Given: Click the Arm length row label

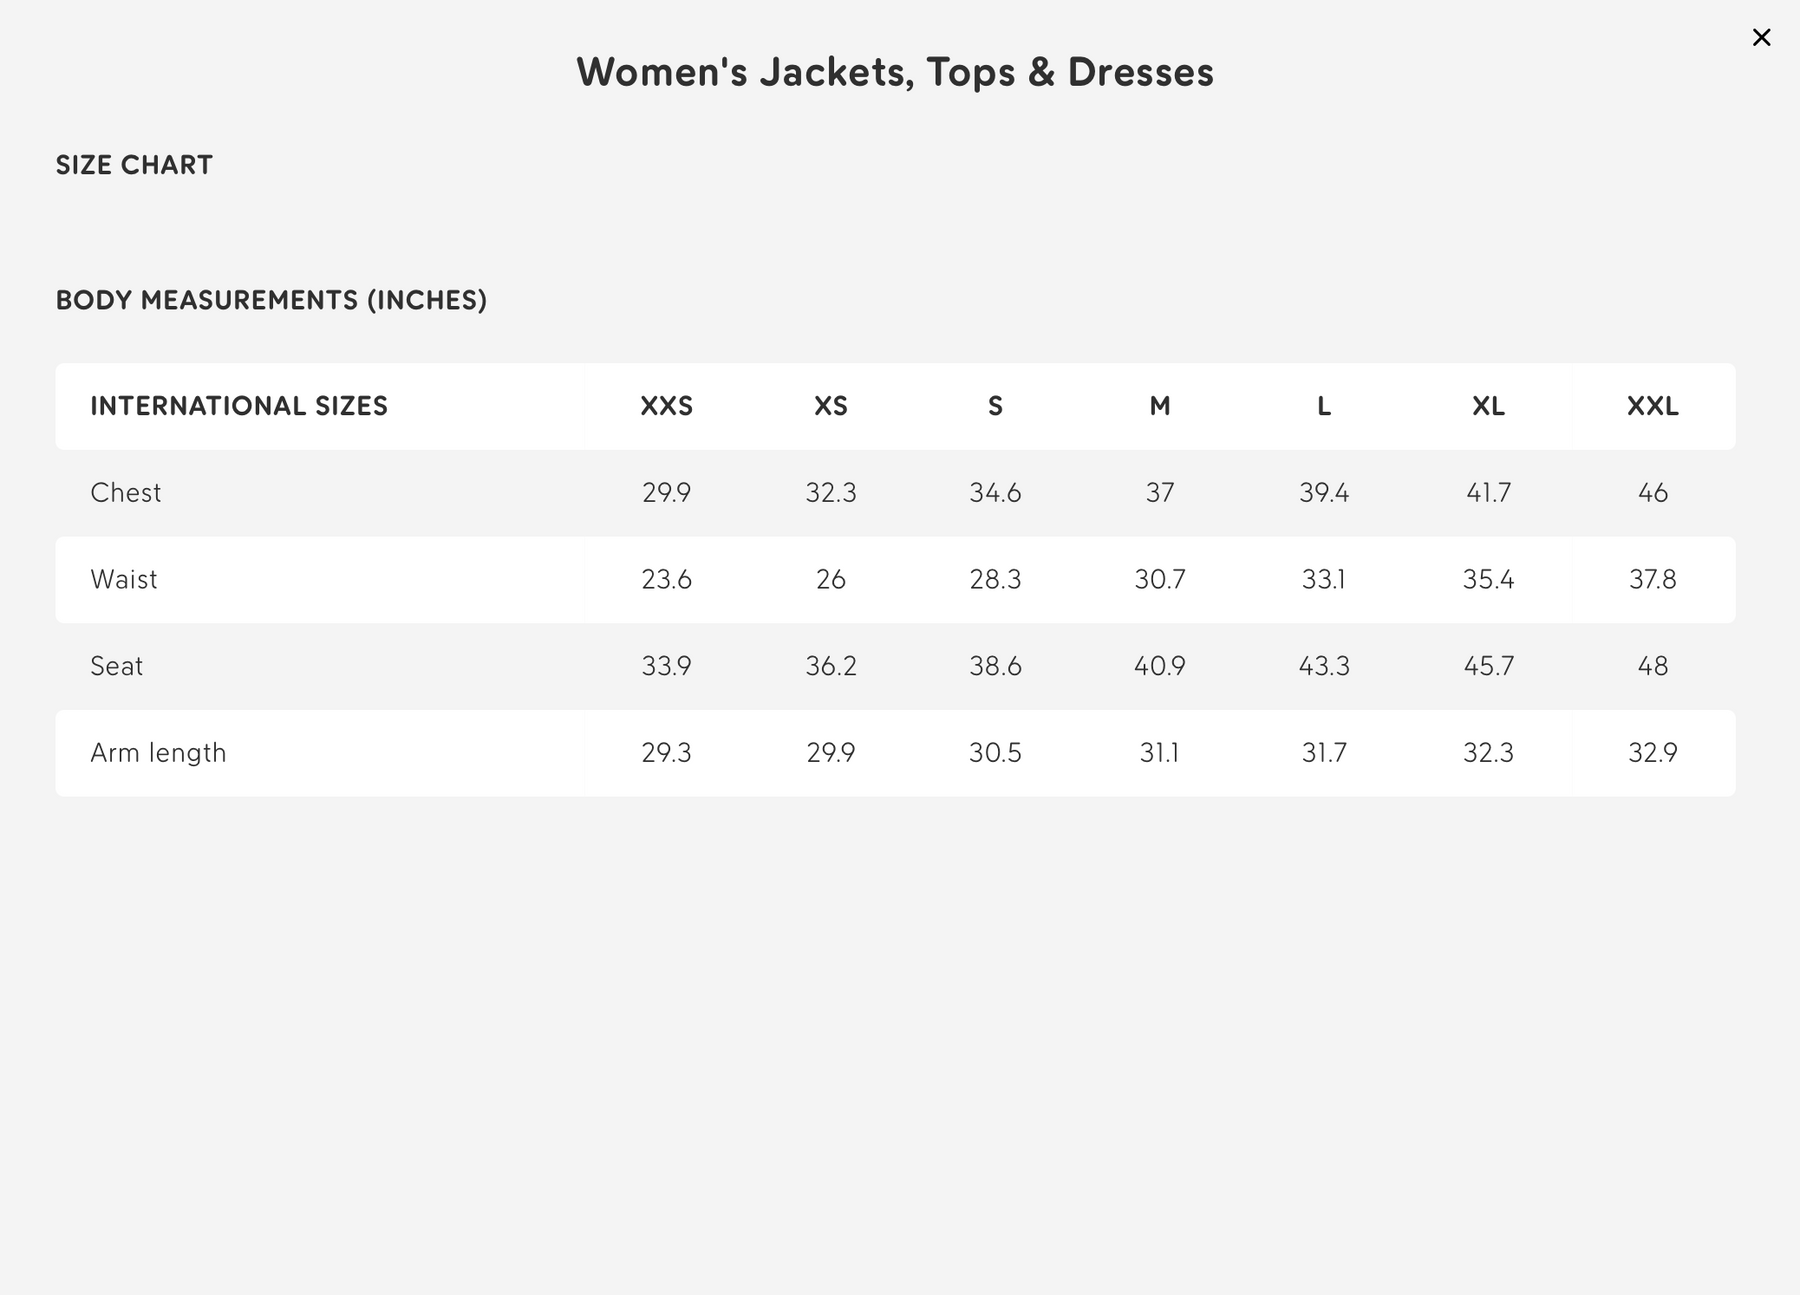Looking at the screenshot, I should click(x=158, y=753).
